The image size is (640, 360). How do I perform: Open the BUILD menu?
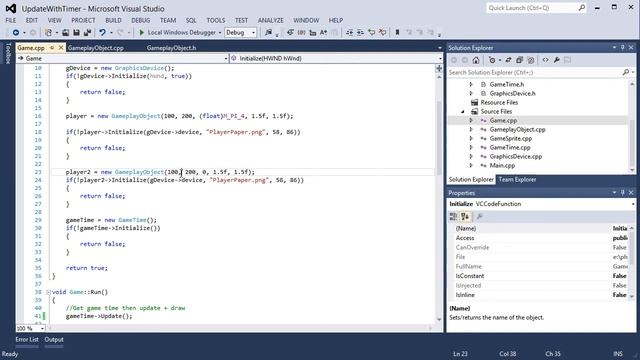point(113,20)
